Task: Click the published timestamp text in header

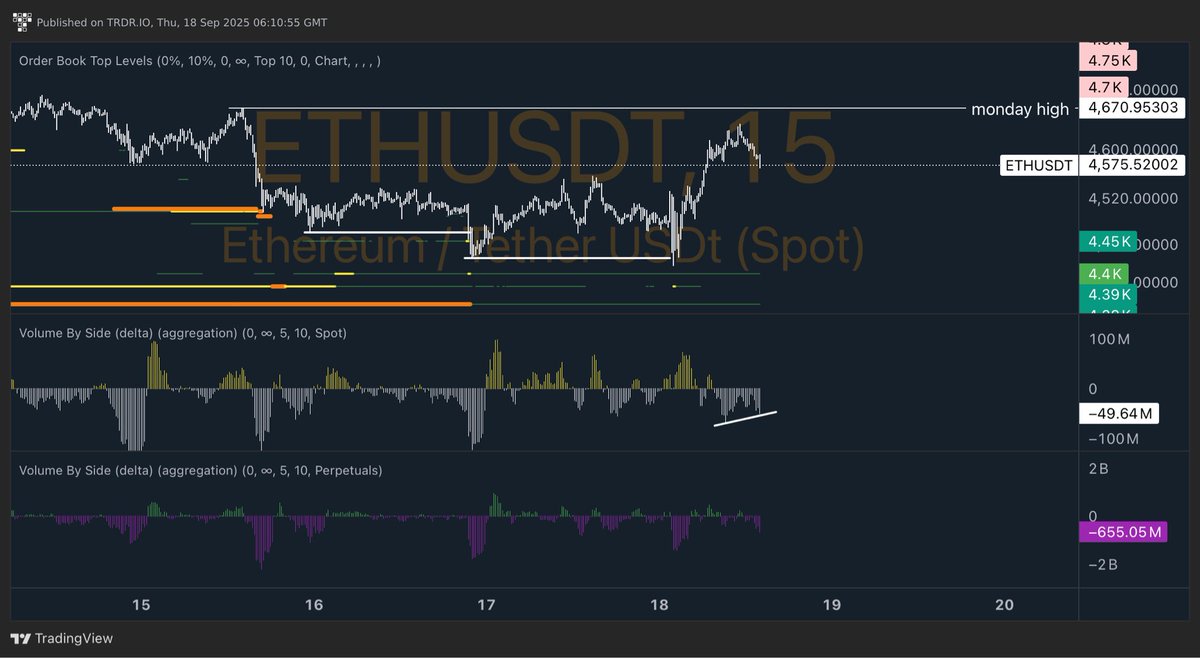Action: tap(181, 22)
